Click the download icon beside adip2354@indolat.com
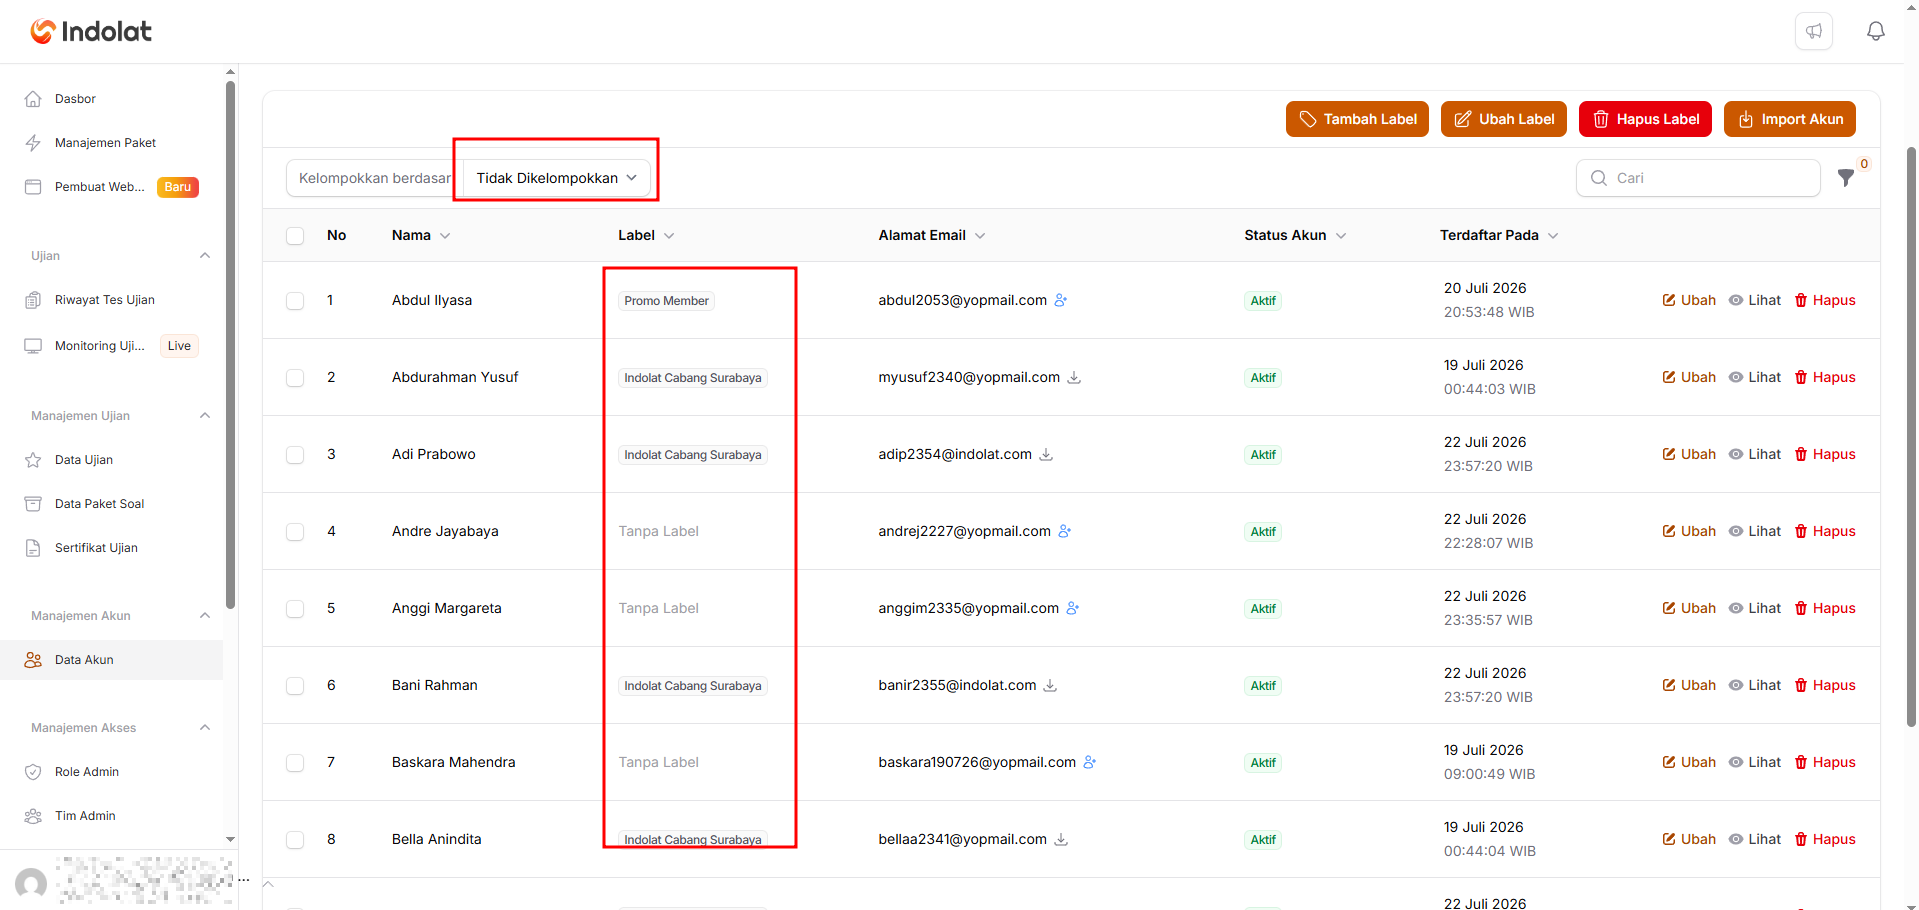1919x910 pixels. [1046, 454]
